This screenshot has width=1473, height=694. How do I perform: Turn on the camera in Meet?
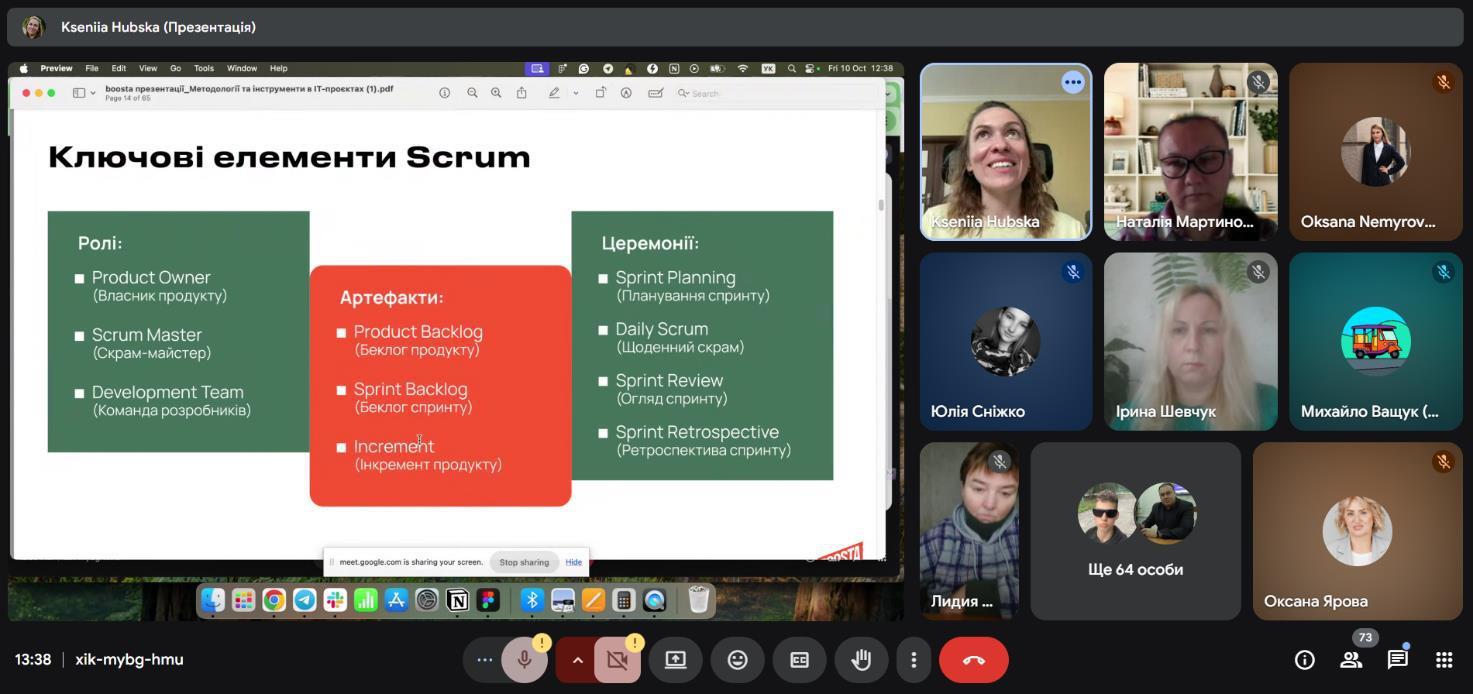617,660
